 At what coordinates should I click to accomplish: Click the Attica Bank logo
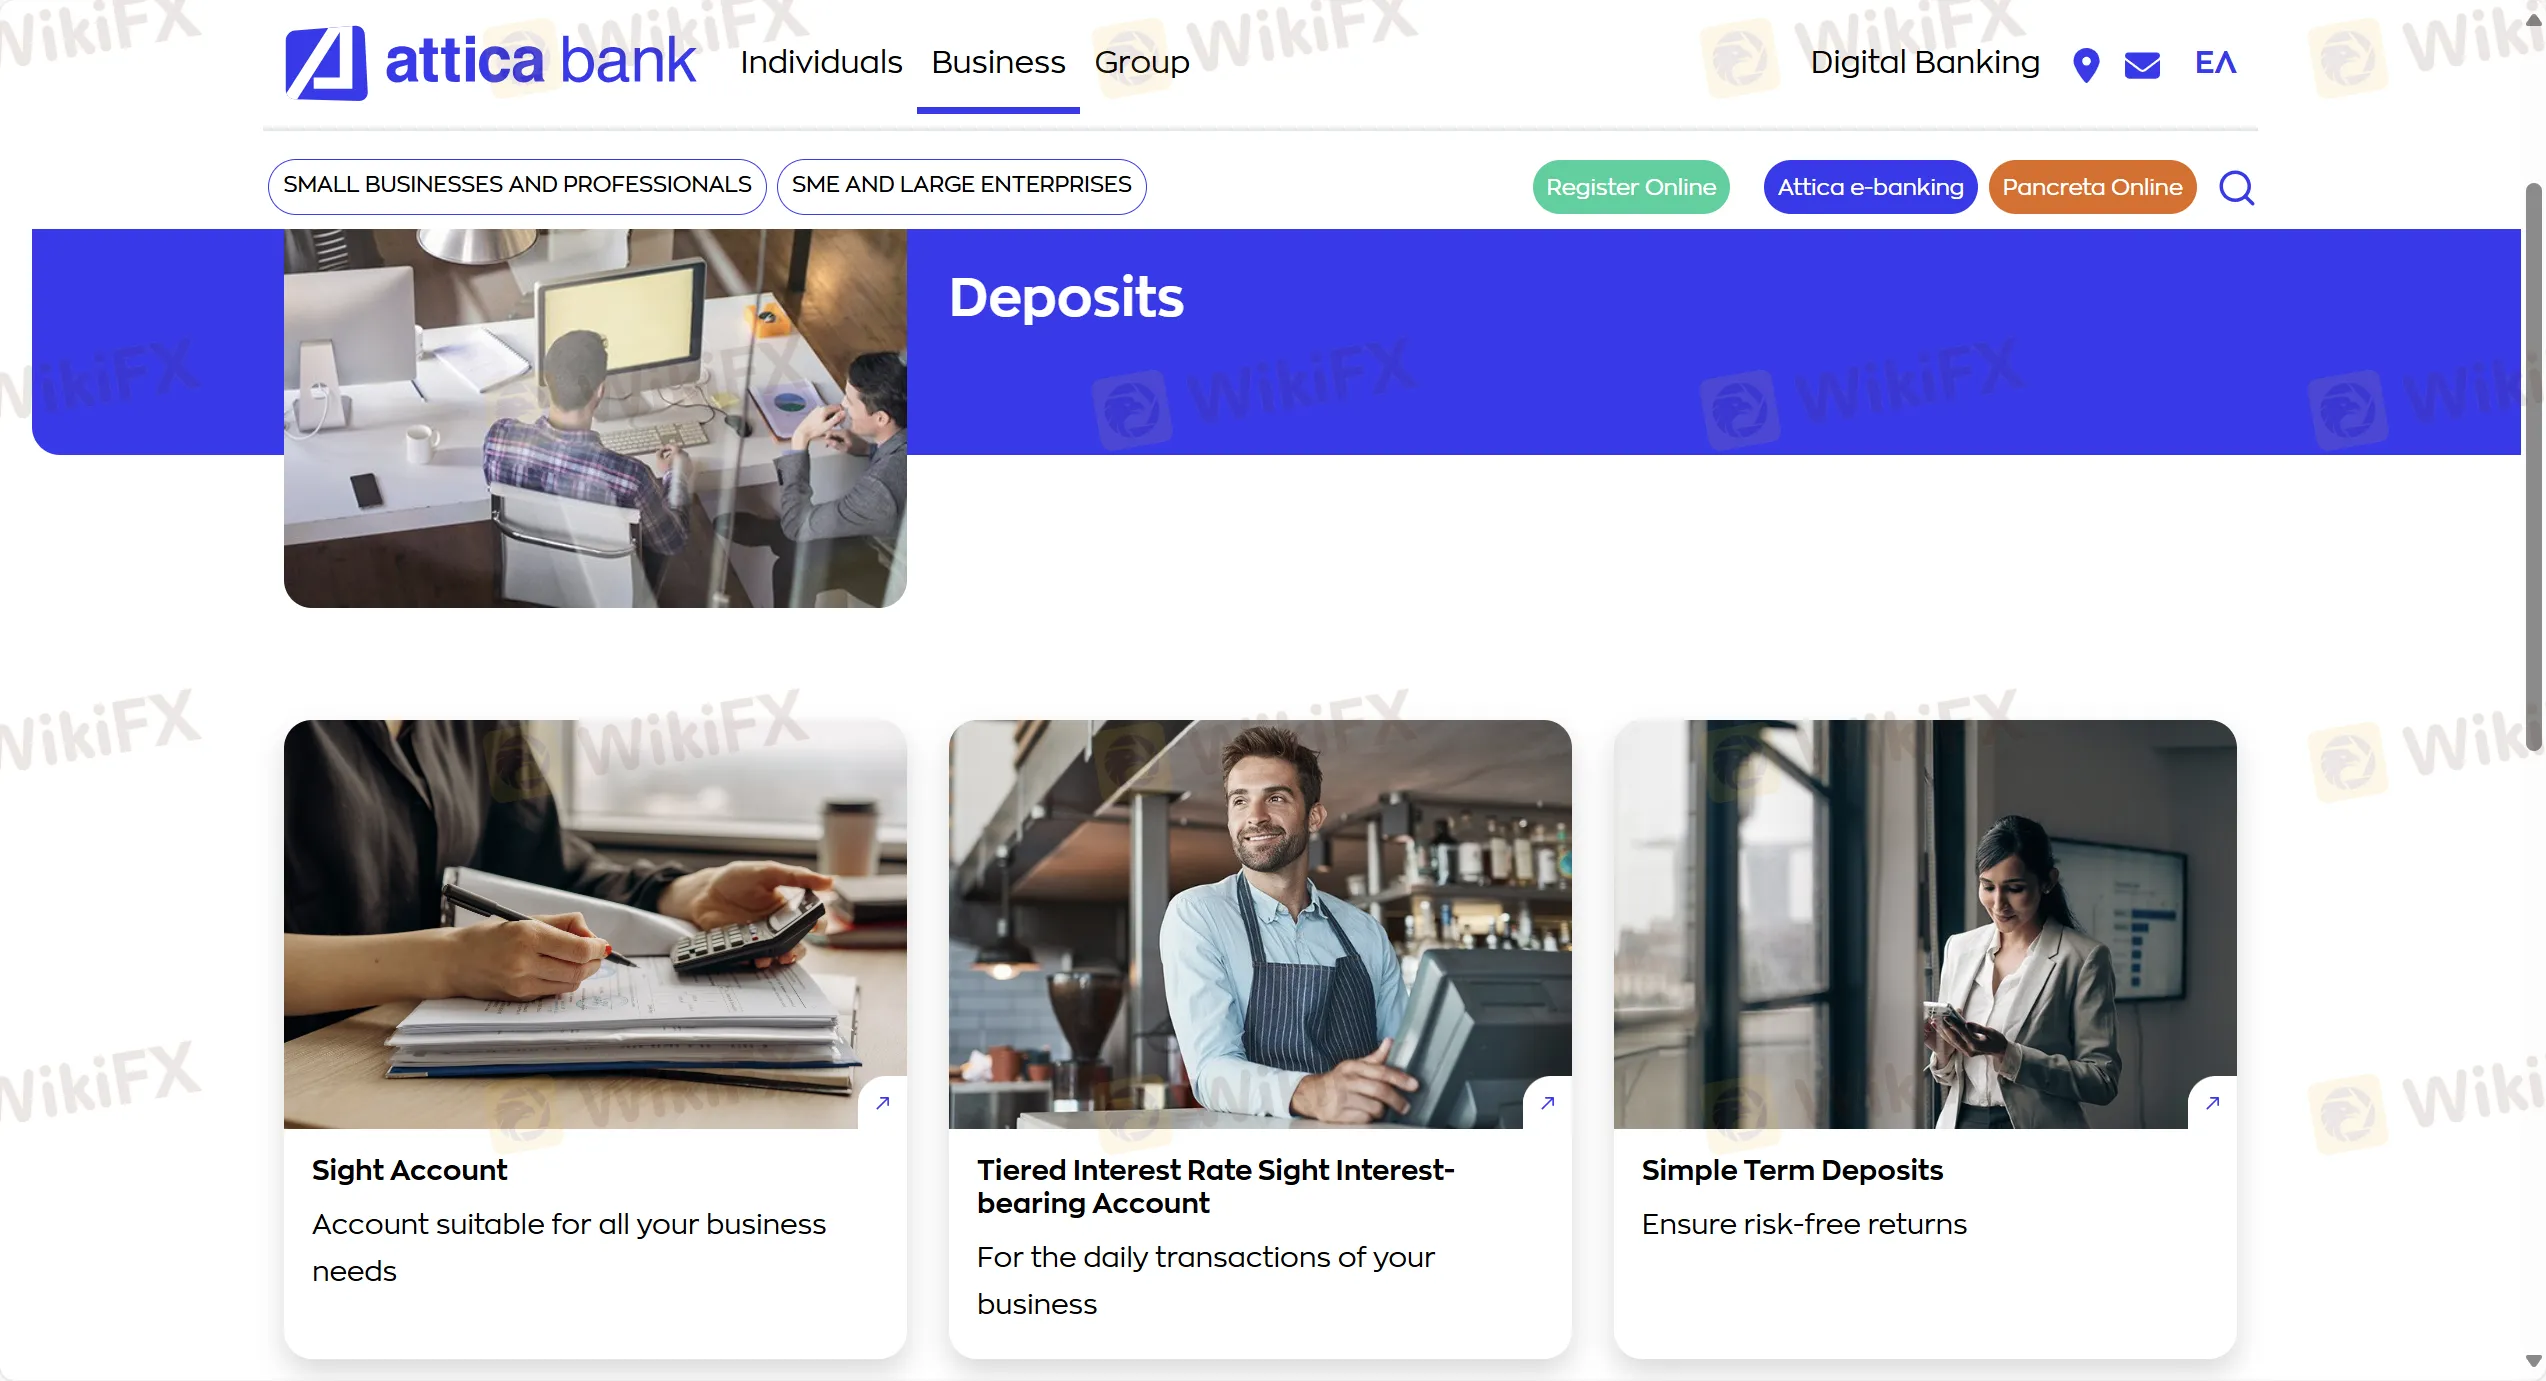point(490,62)
